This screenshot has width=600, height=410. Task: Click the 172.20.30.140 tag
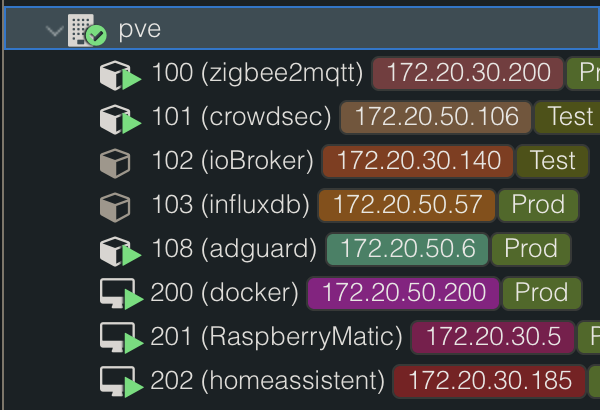tap(418, 161)
